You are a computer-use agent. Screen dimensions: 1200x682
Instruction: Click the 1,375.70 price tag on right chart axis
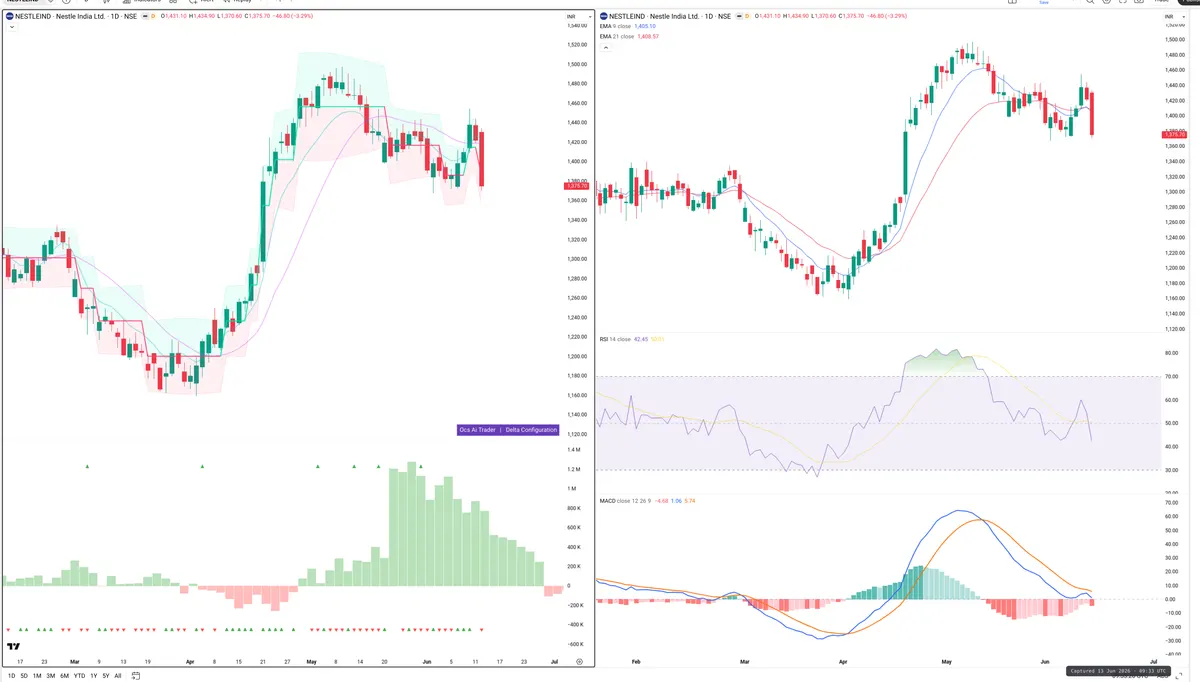click(1173, 134)
